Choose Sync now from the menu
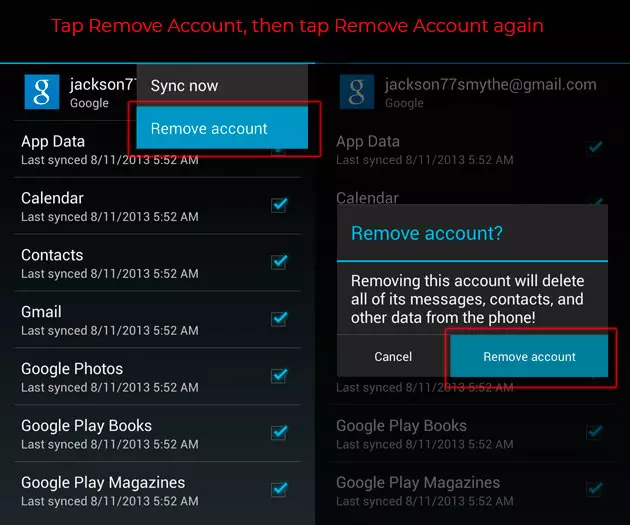630x525 pixels. [x=222, y=86]
